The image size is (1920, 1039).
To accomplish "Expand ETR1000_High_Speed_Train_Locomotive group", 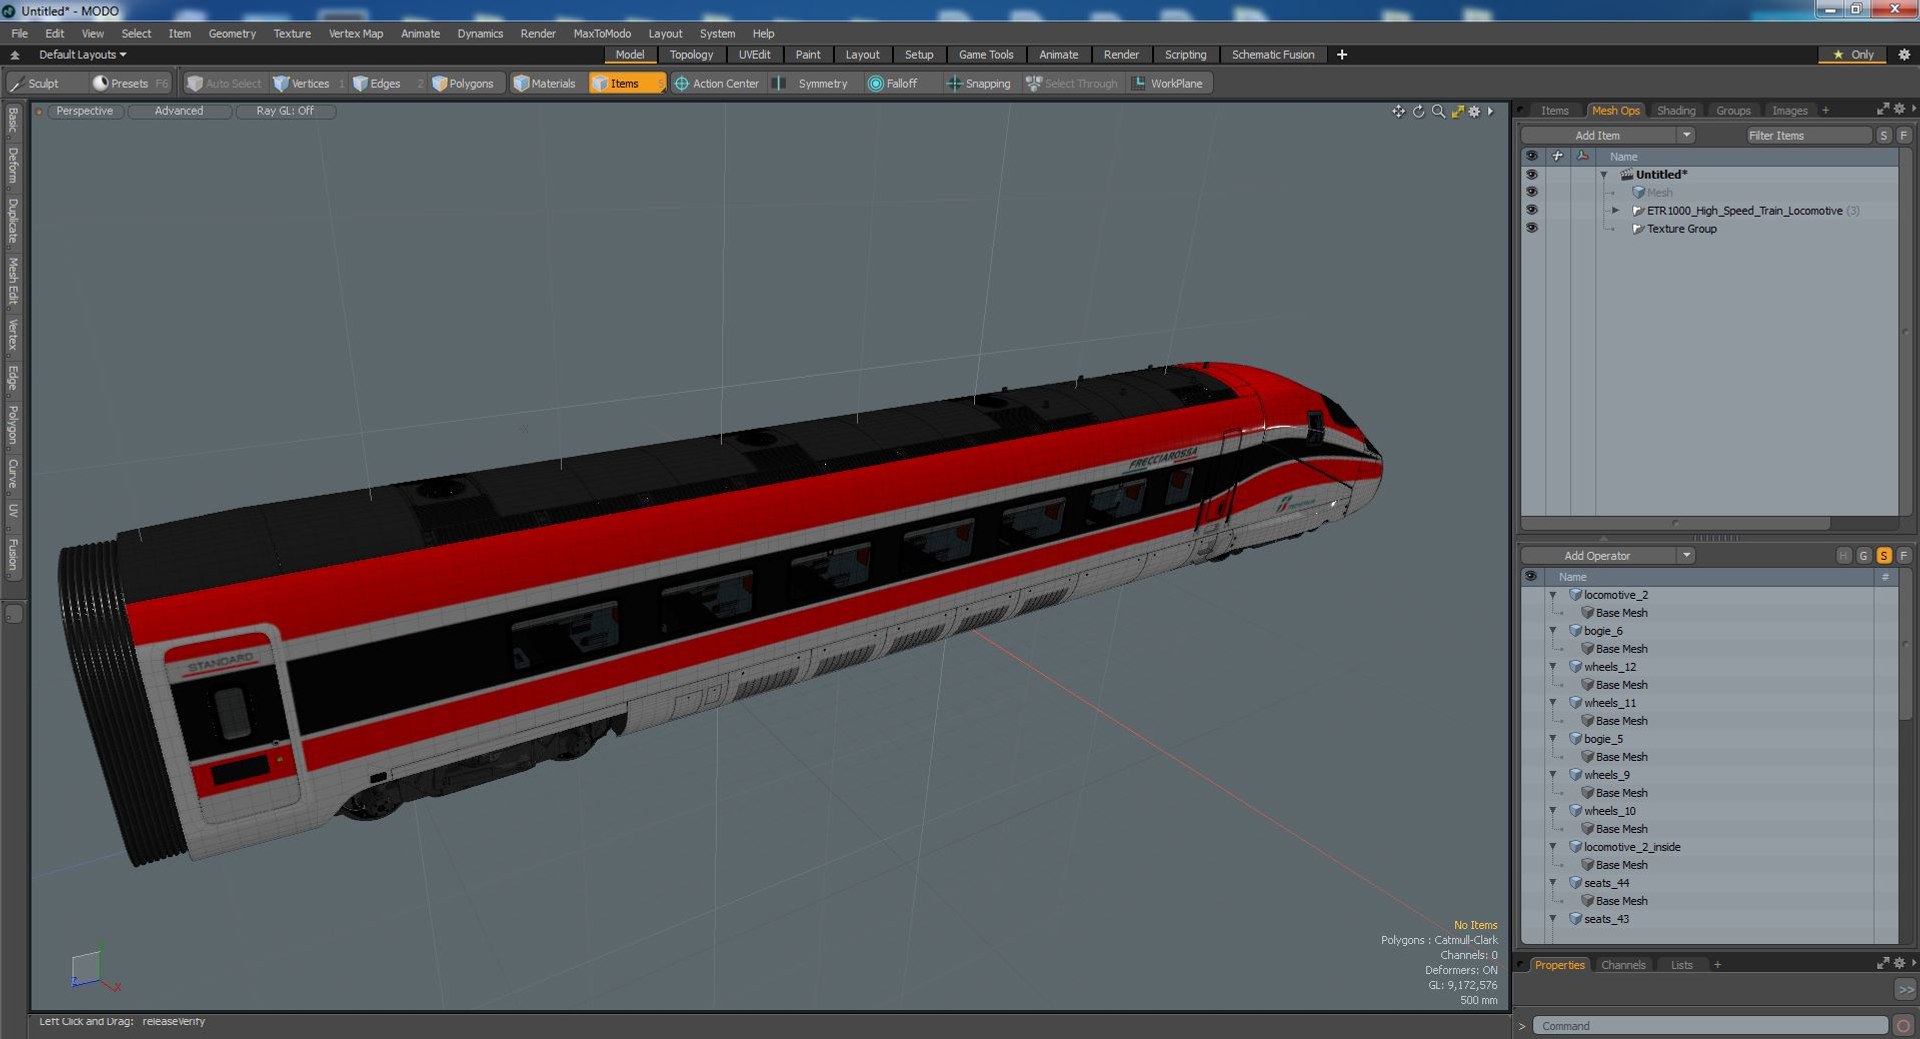I will tap(1615, 211).
